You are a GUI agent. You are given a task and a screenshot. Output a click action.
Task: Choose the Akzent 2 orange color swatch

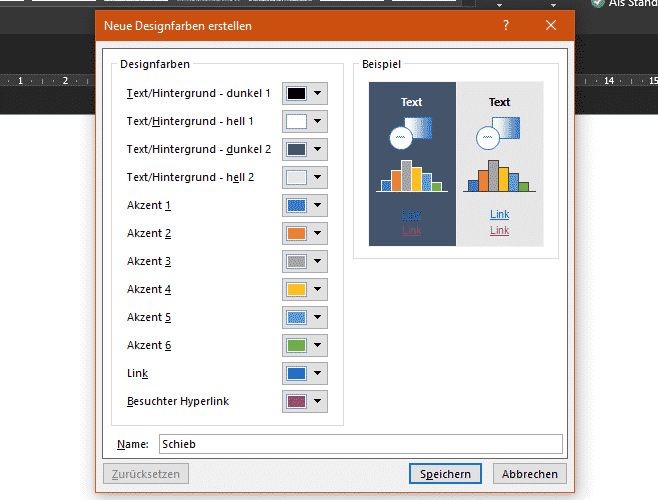(297, 234)
